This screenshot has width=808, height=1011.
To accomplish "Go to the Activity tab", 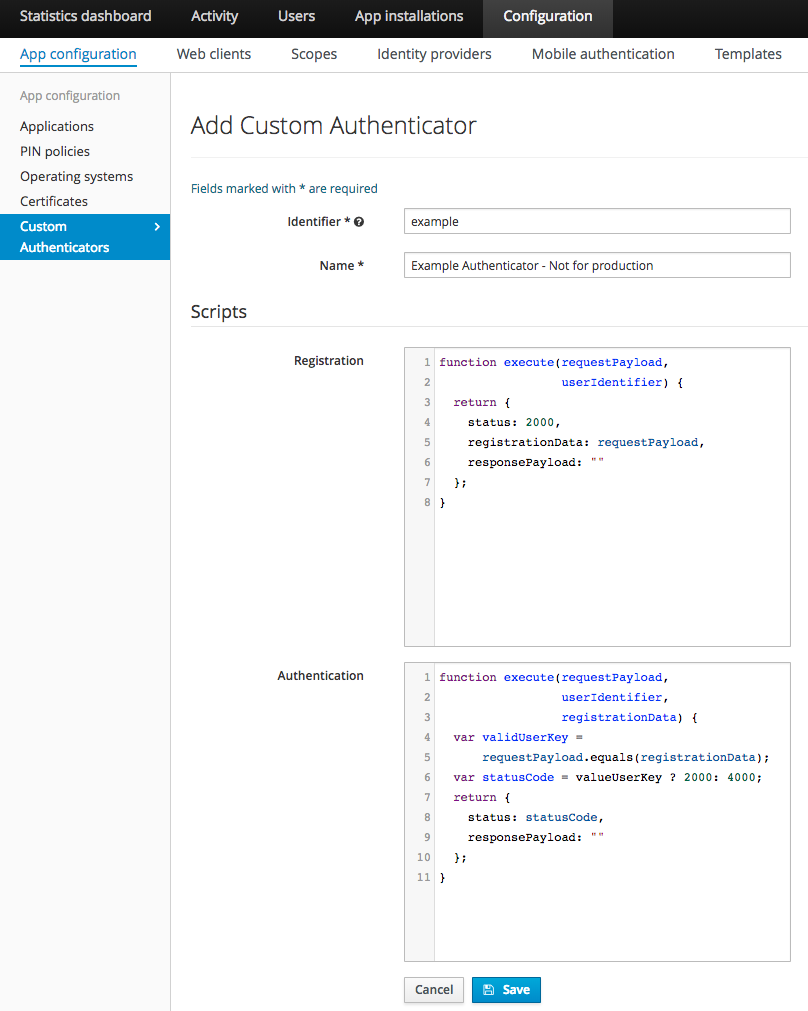I will (214, 16).
